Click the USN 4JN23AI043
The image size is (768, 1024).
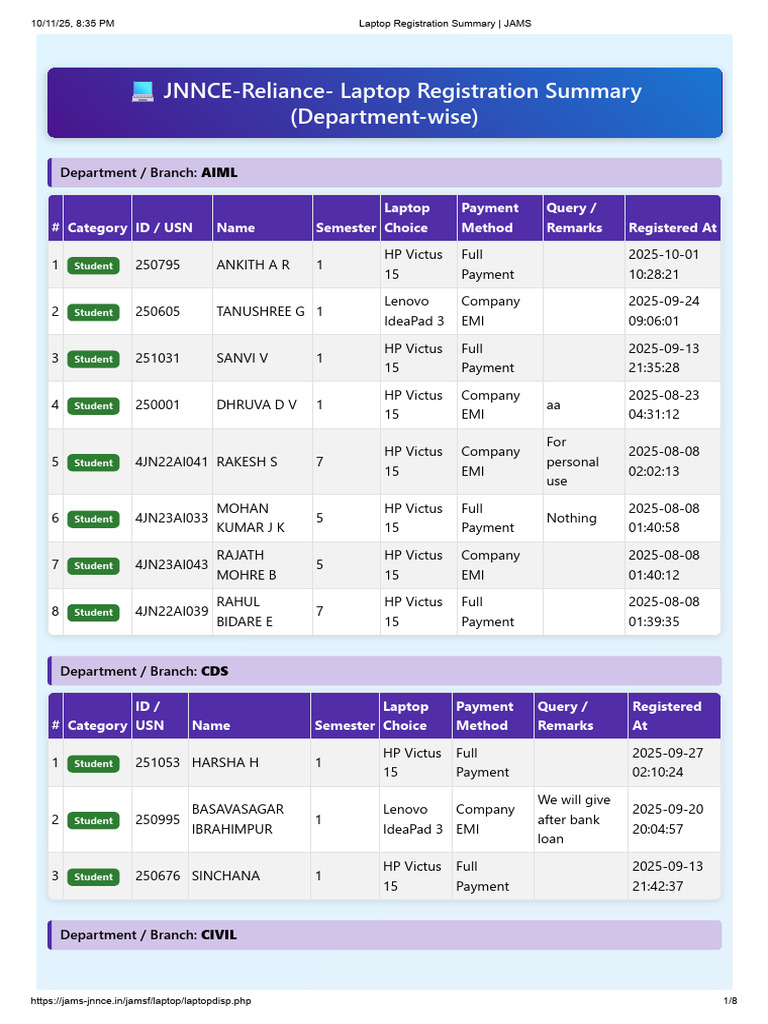(x=171, y=564)
